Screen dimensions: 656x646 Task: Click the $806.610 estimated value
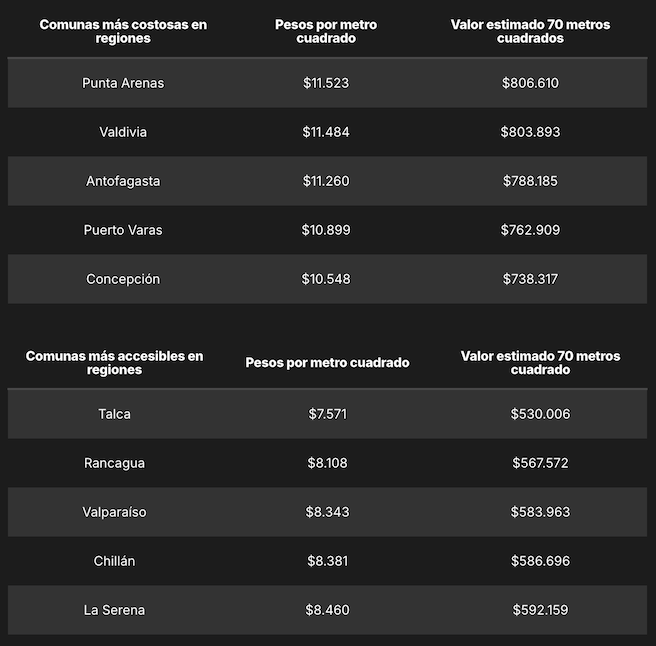530,83
